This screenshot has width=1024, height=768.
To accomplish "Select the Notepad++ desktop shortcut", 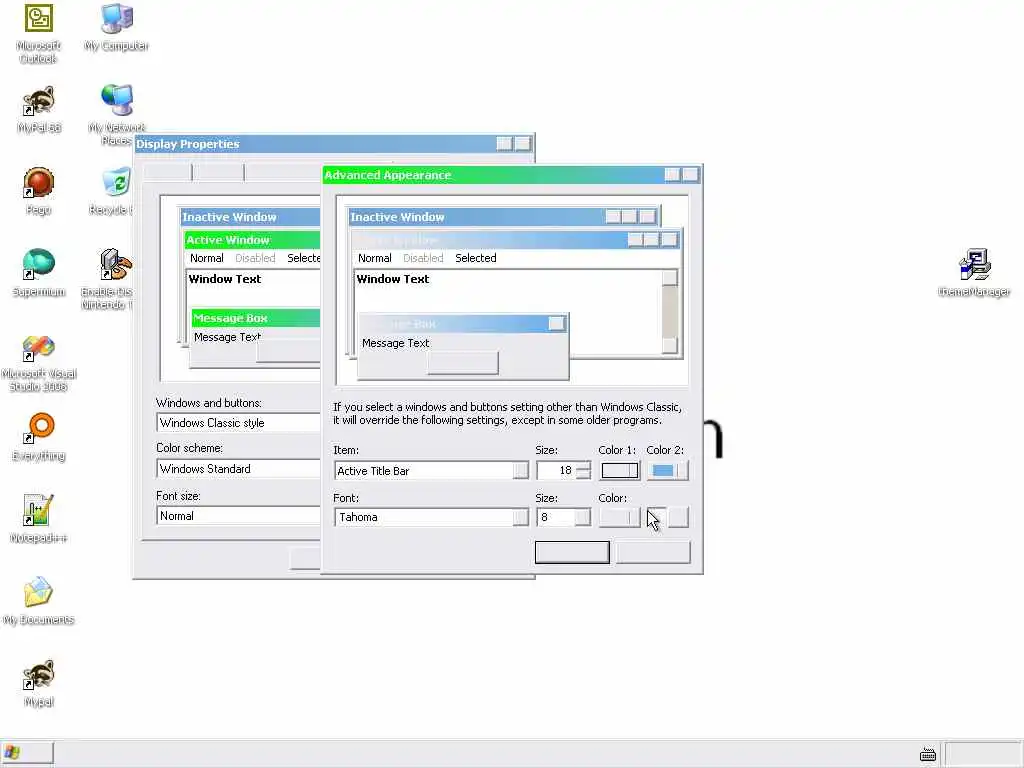I will coord(39,519).
